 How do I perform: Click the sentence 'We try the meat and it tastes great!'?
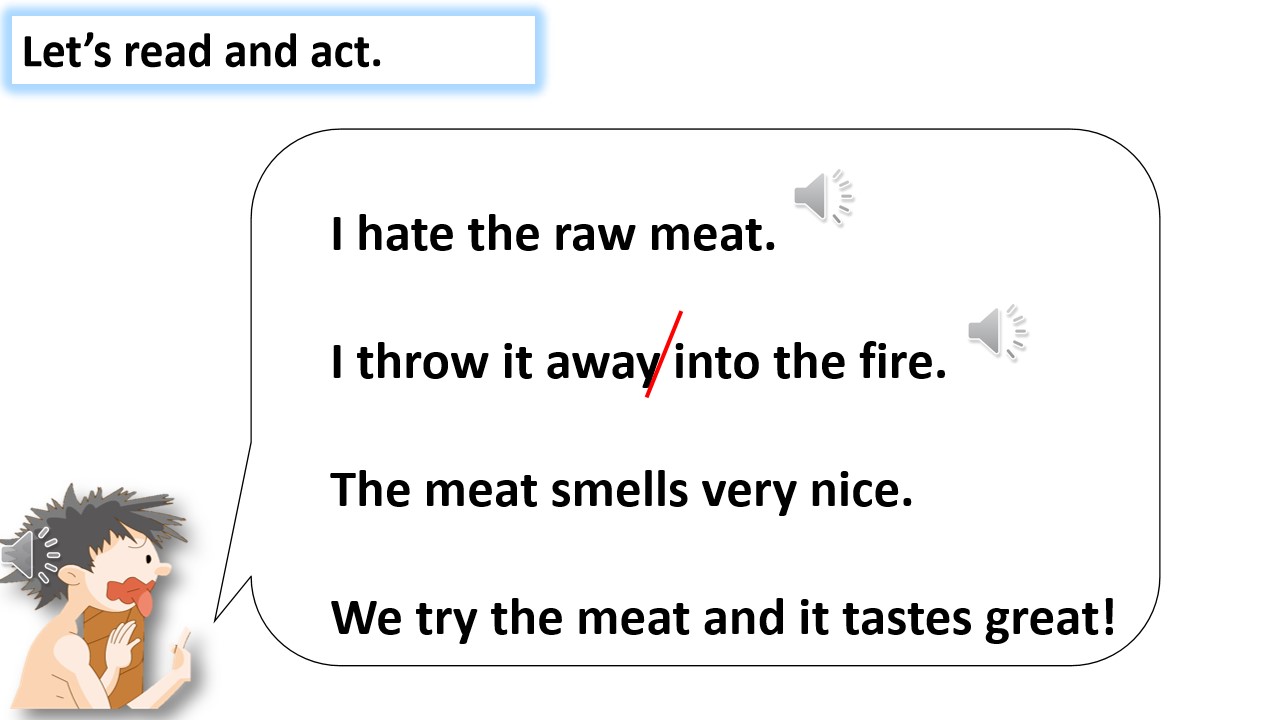(723, 618)
